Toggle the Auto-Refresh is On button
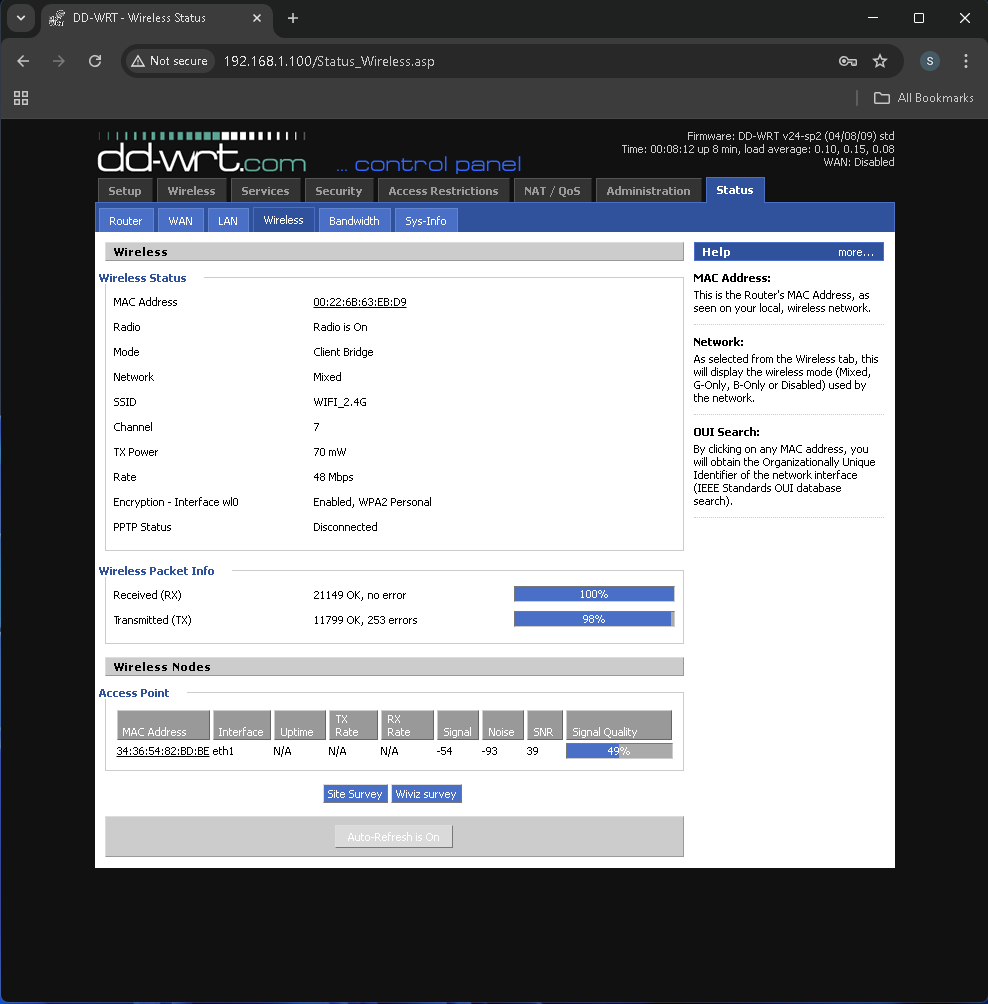The image size is (988, 1004). pos(393,837)
